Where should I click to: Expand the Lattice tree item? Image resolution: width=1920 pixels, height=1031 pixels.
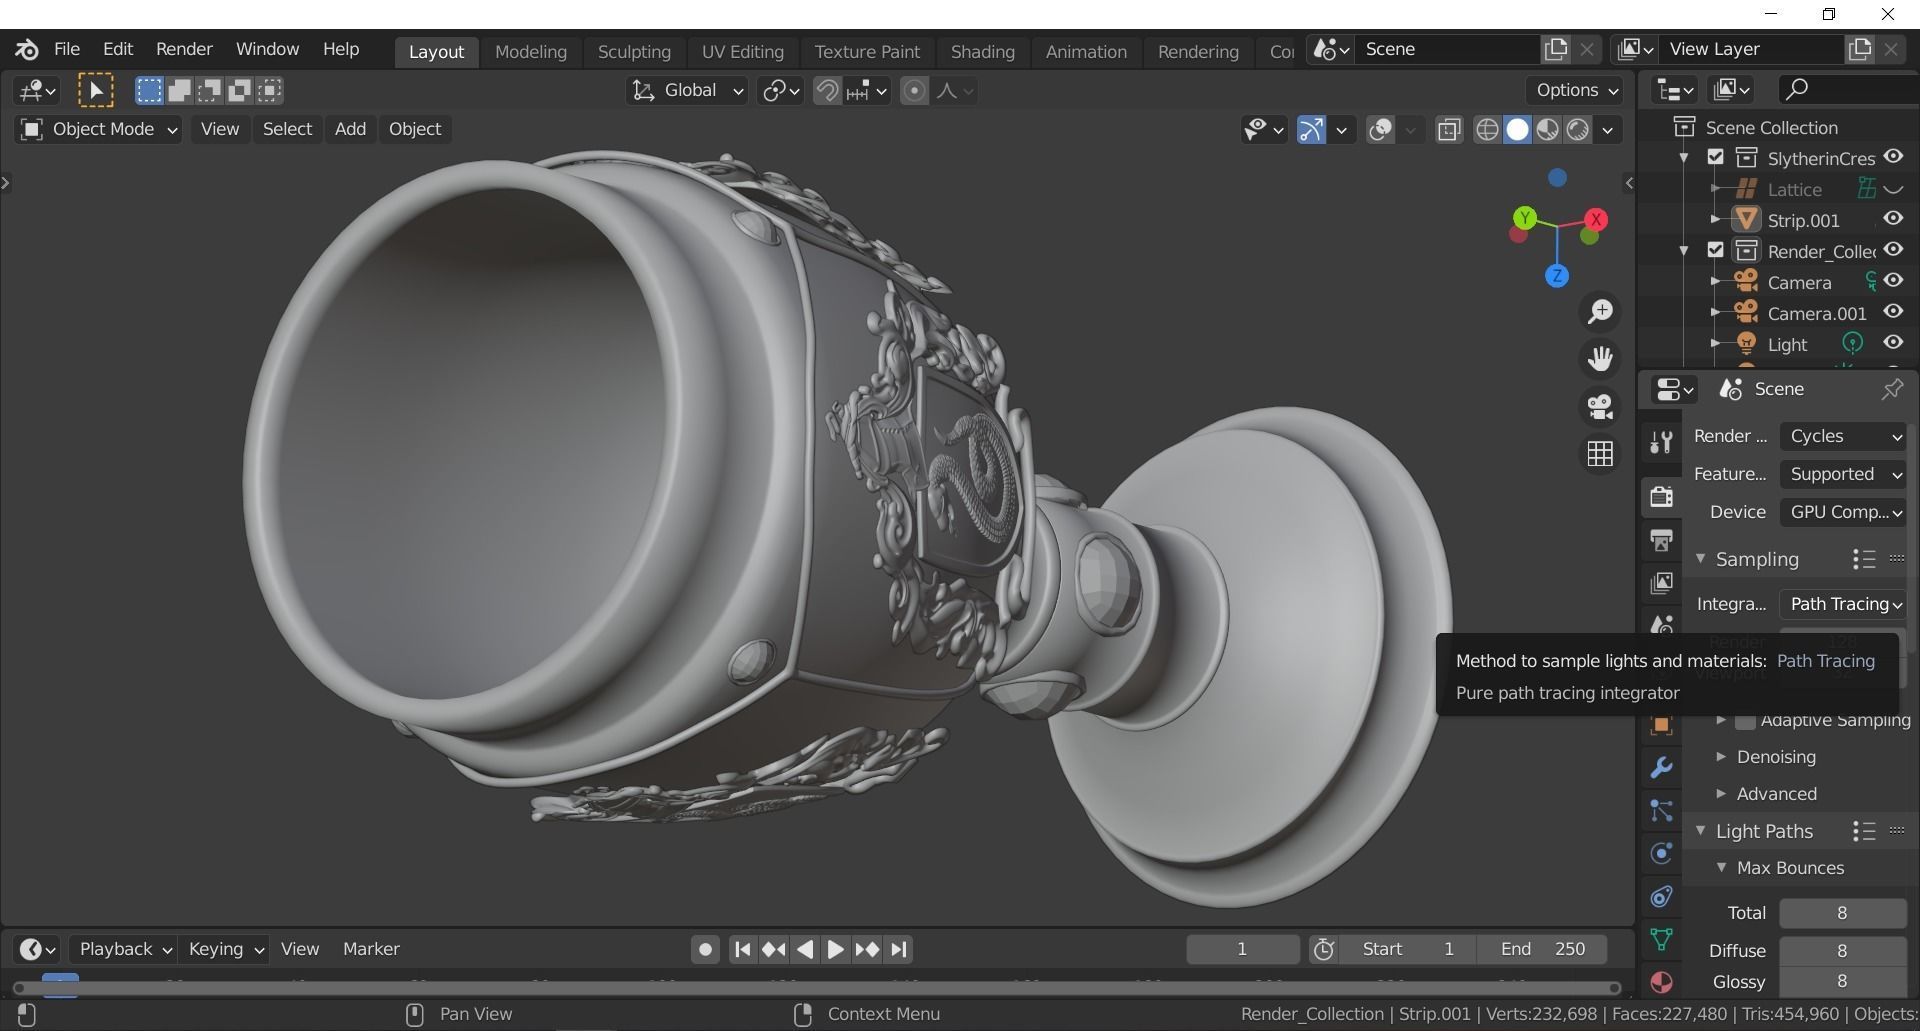point(1715,189)
